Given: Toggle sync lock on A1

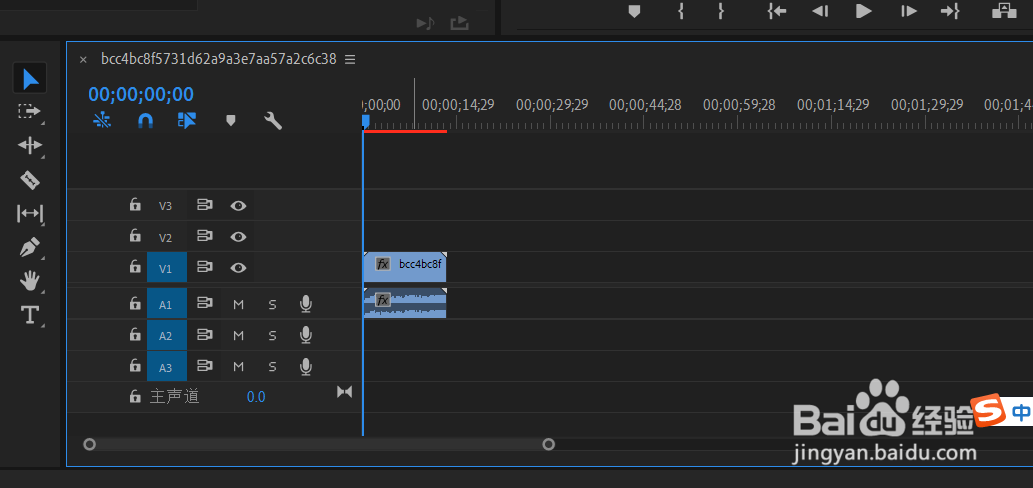Looking at the screenshot, I should (205, 304).
